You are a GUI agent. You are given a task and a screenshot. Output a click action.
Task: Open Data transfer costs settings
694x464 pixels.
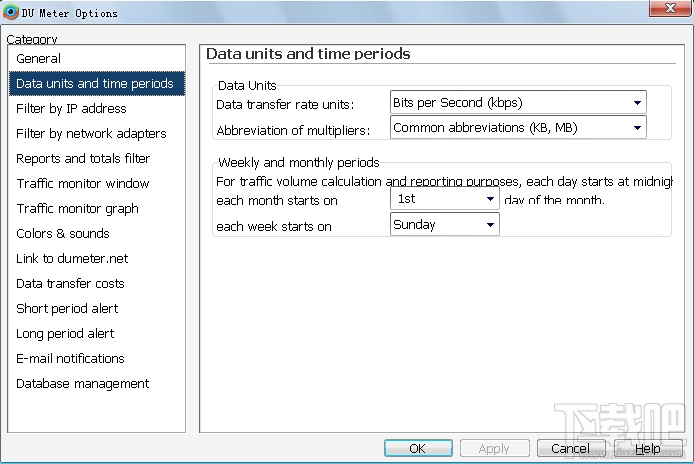(x=70, y=284)
